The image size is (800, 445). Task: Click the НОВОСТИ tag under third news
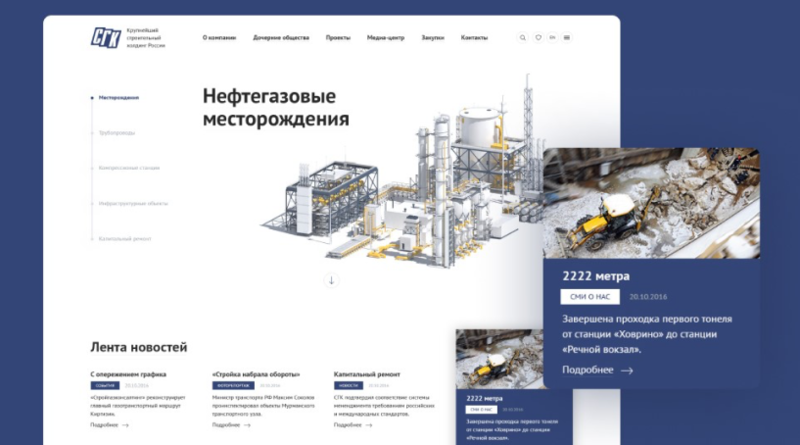point(348,386)
